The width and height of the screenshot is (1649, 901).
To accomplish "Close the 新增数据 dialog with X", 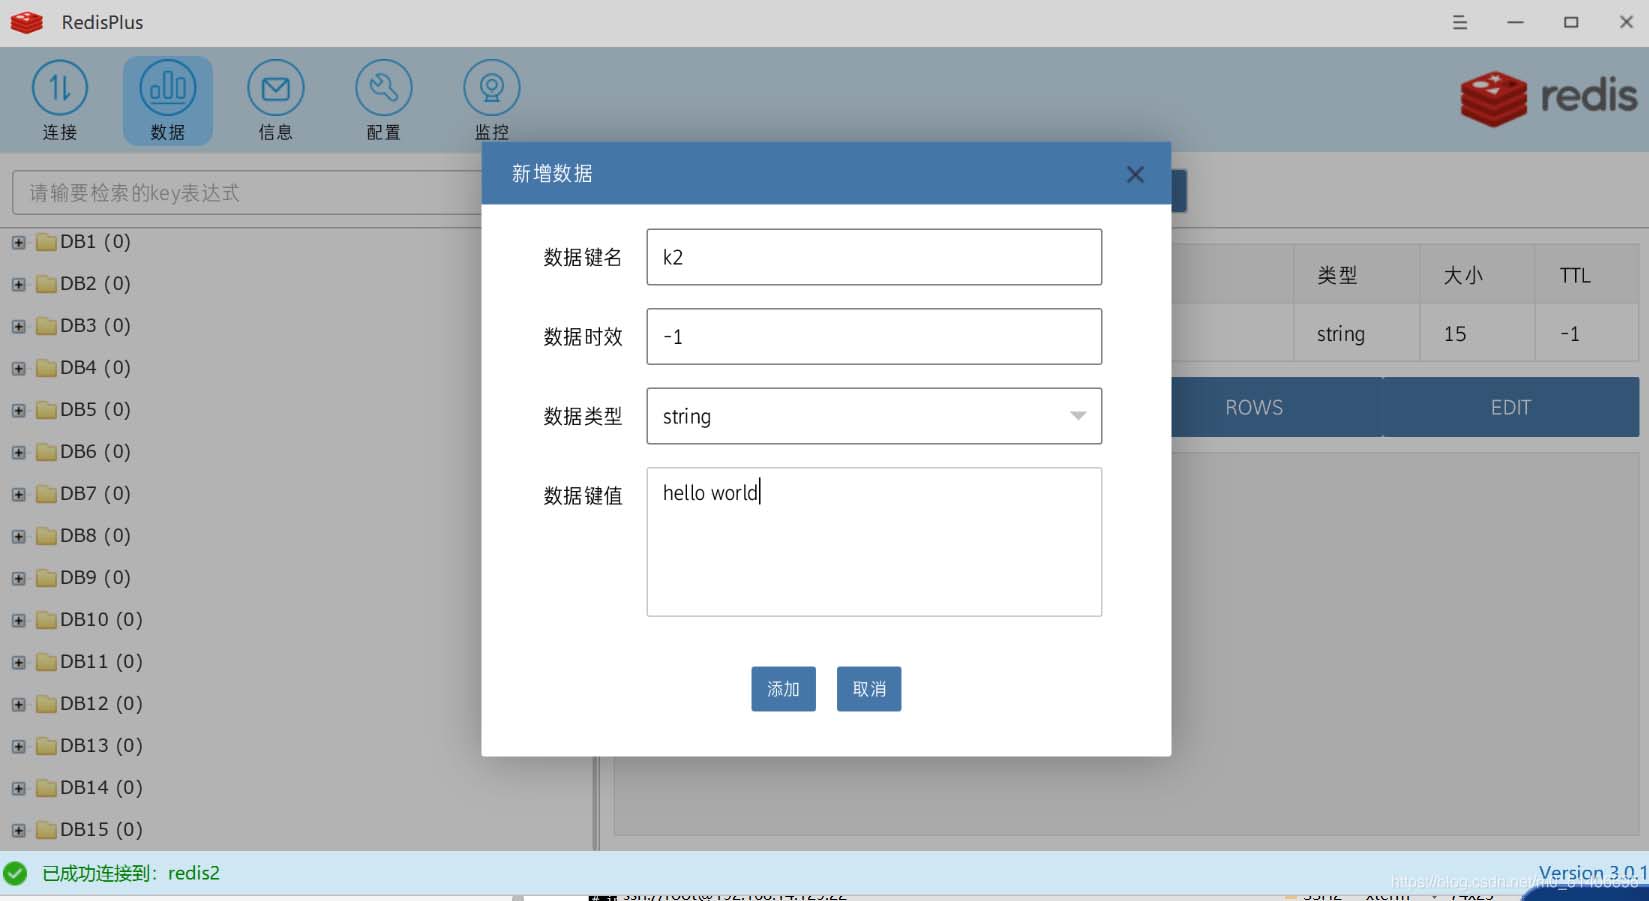I will tap(1135, 175).
